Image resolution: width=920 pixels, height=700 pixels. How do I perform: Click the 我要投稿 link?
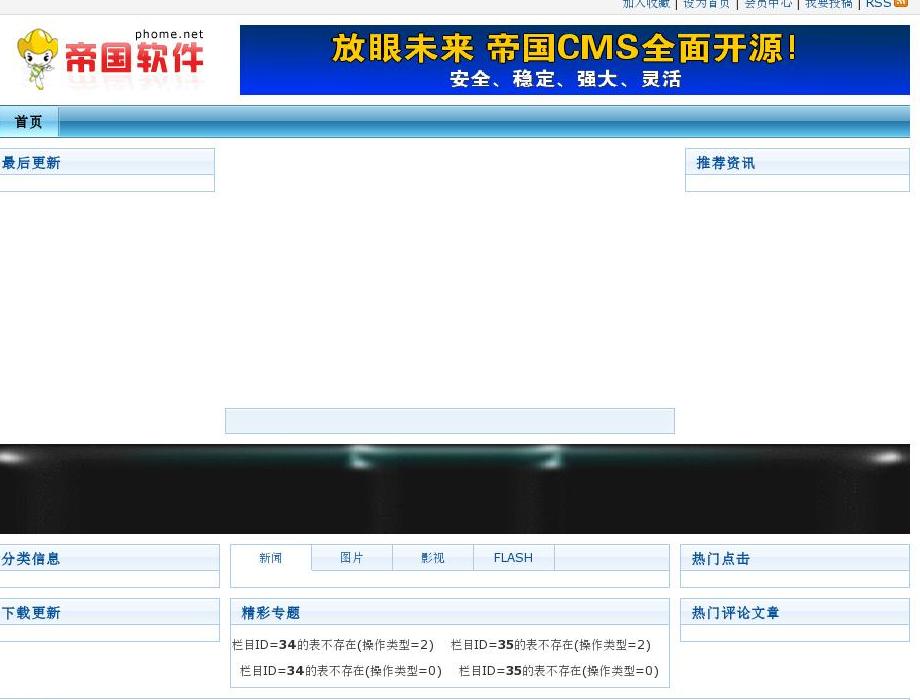click(828, 3)
